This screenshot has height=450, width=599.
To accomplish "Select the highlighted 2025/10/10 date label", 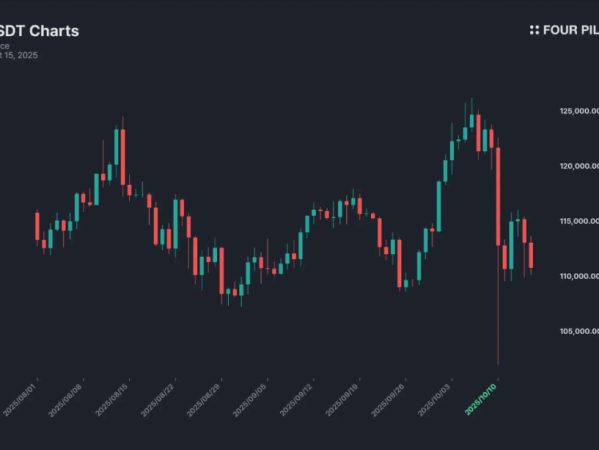I will [481, 400].
